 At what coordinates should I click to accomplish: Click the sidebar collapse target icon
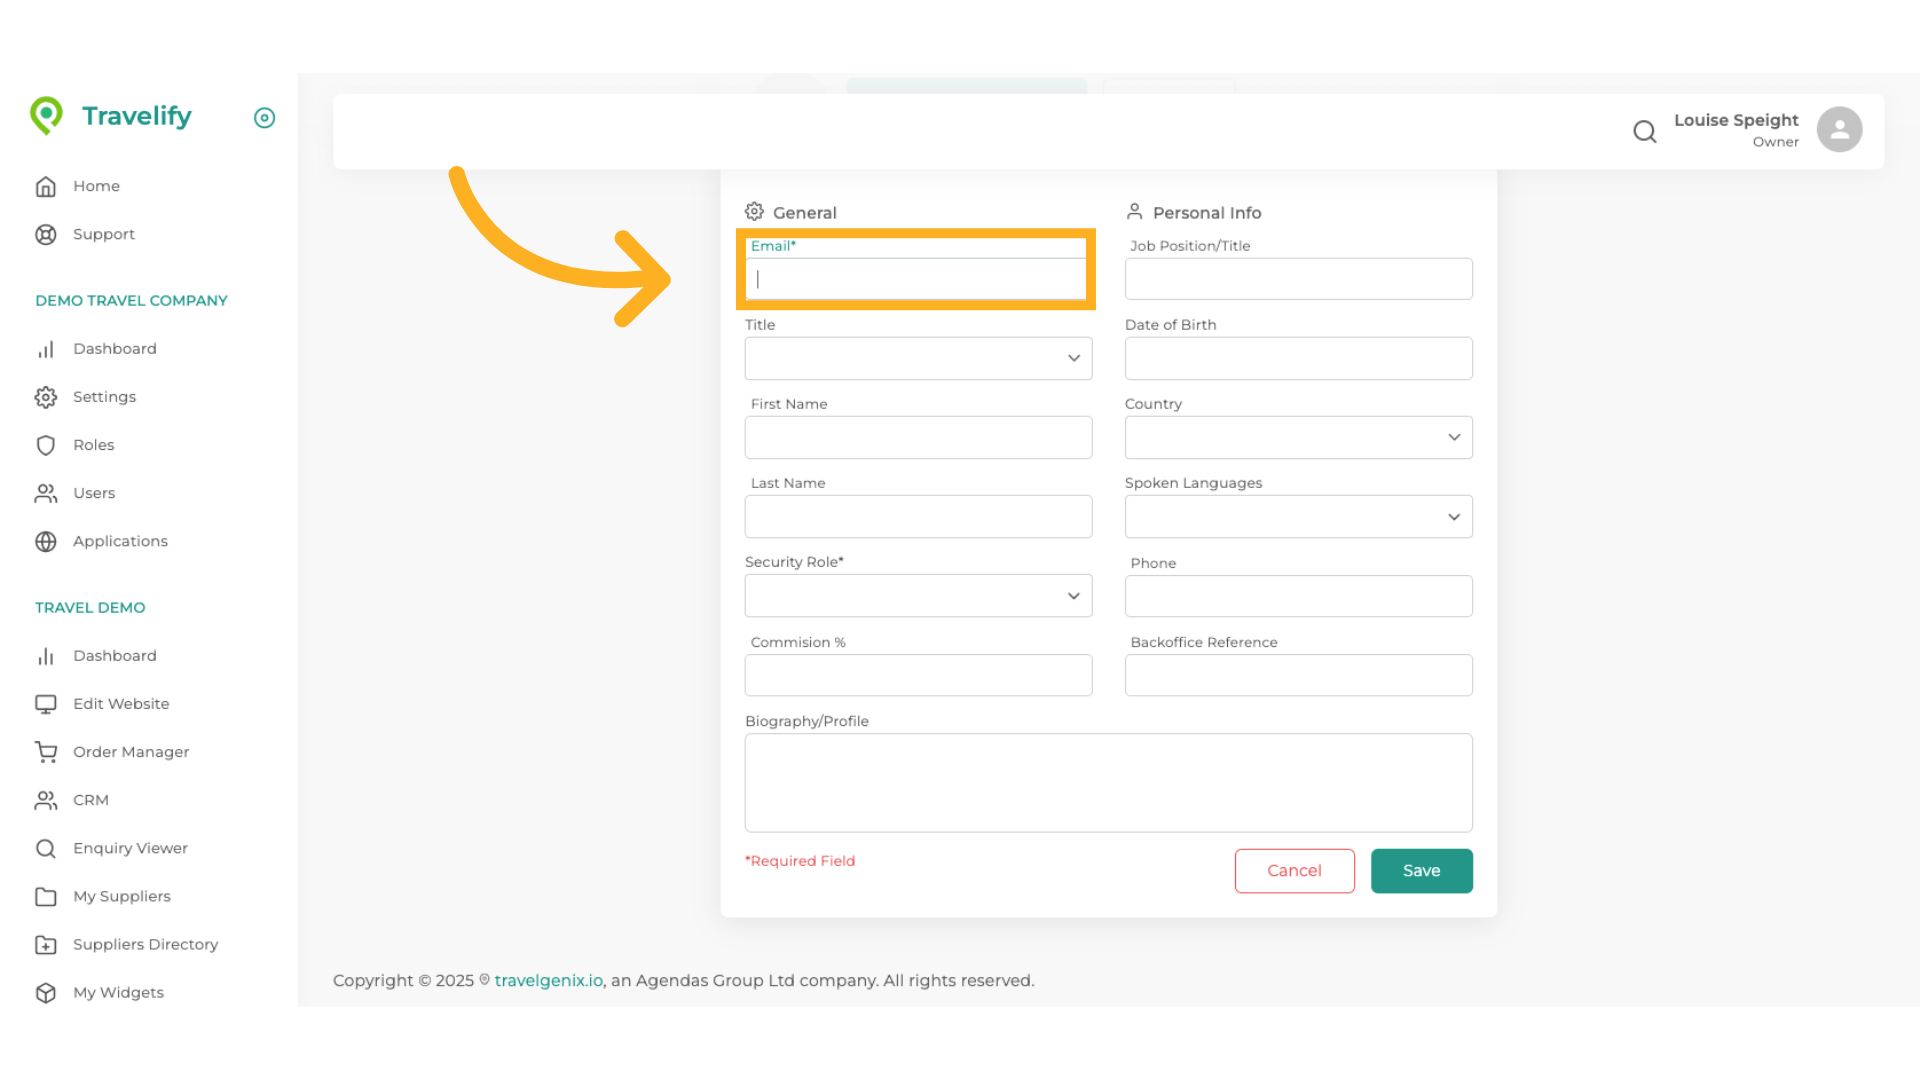point(264,118)
